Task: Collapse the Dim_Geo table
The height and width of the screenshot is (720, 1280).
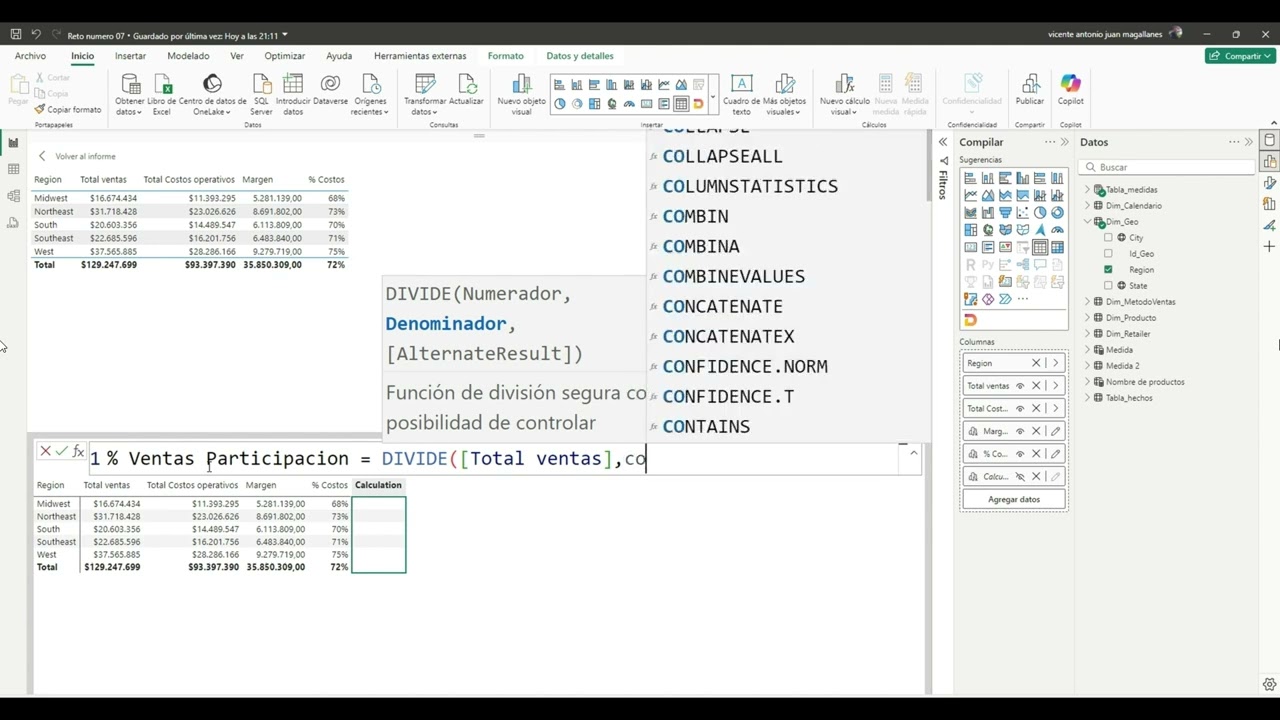Action: point(1087,222)
